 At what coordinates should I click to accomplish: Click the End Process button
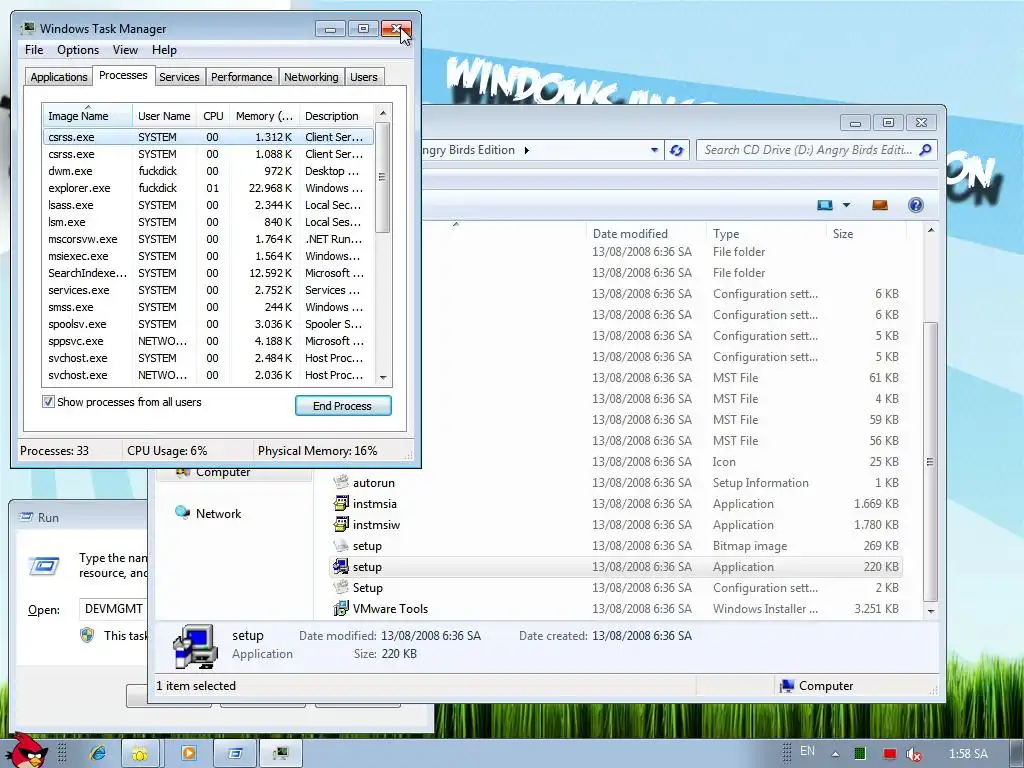[x=343, y=406]
